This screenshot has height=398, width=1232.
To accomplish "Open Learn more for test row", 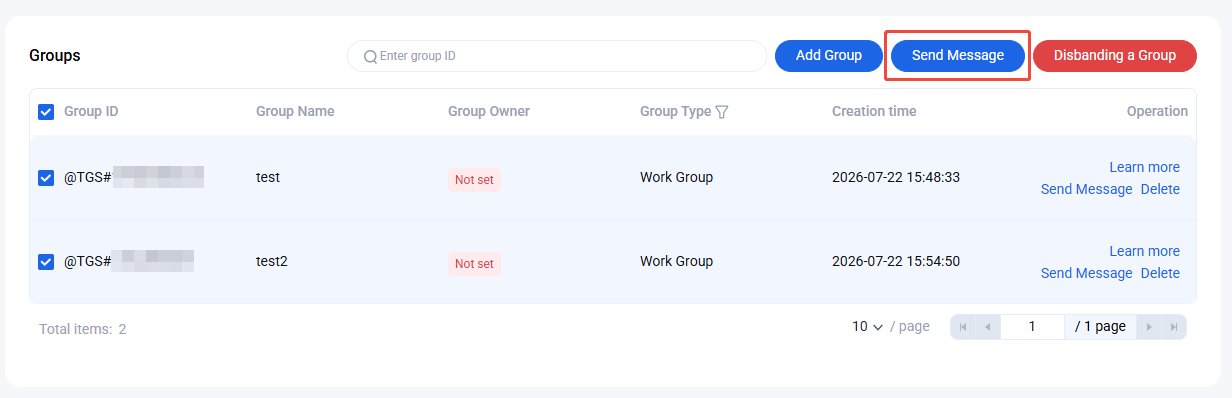I will point(1144,167).
